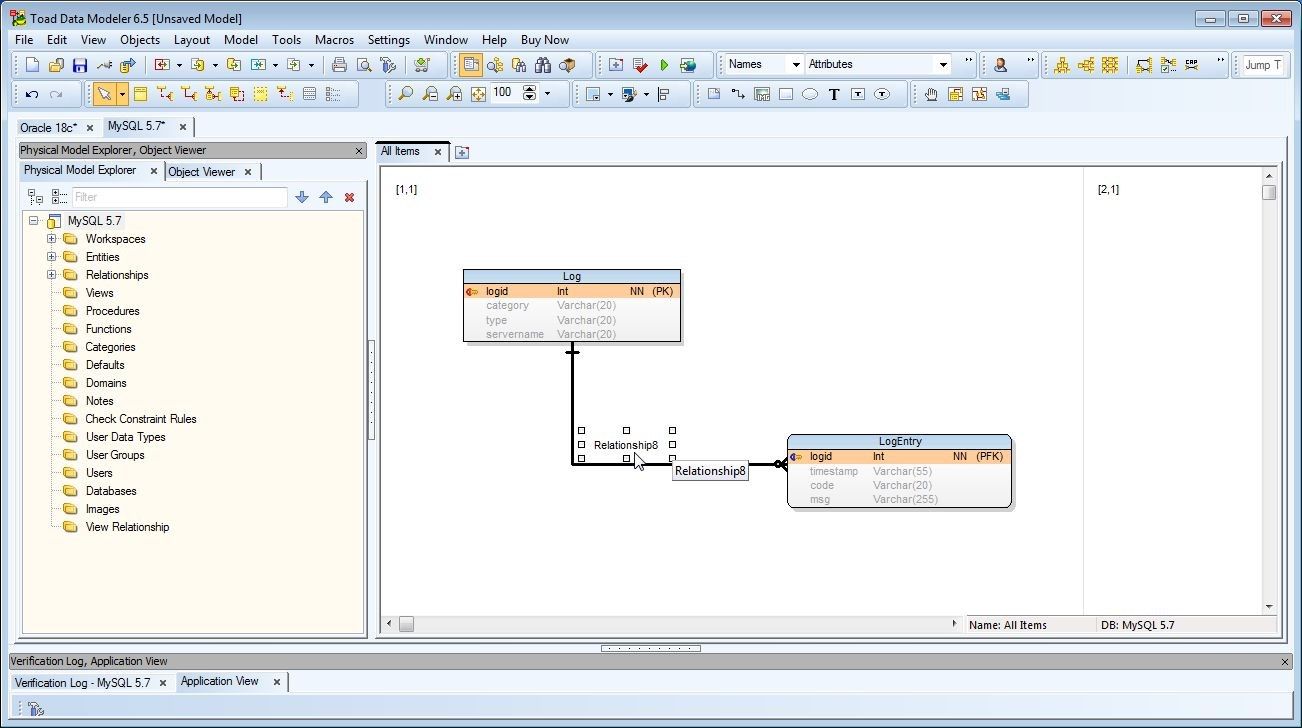
Task: Select the Hand panning tool
Action: (930, 93)
